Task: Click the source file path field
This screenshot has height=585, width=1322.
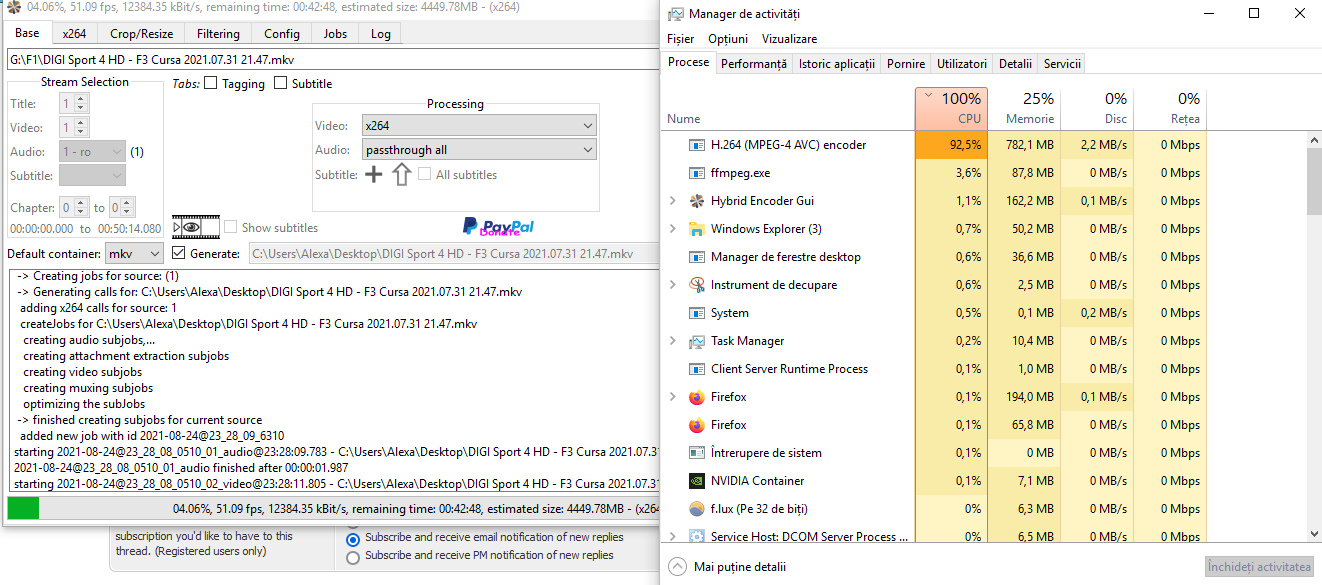Action: 330,60
